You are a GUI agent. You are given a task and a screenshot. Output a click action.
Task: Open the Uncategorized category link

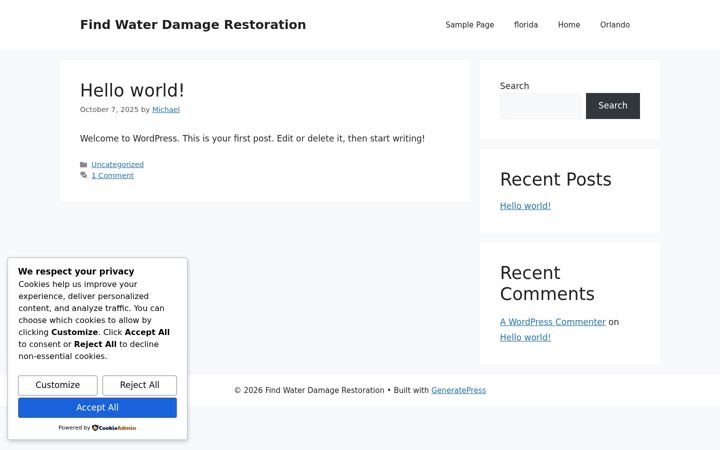pos(118,164)
